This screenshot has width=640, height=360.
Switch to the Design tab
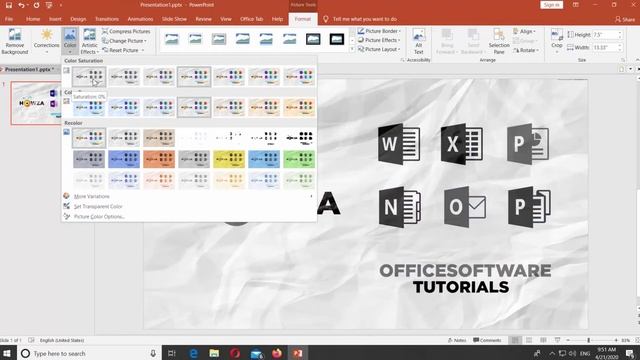click(78, 19)
